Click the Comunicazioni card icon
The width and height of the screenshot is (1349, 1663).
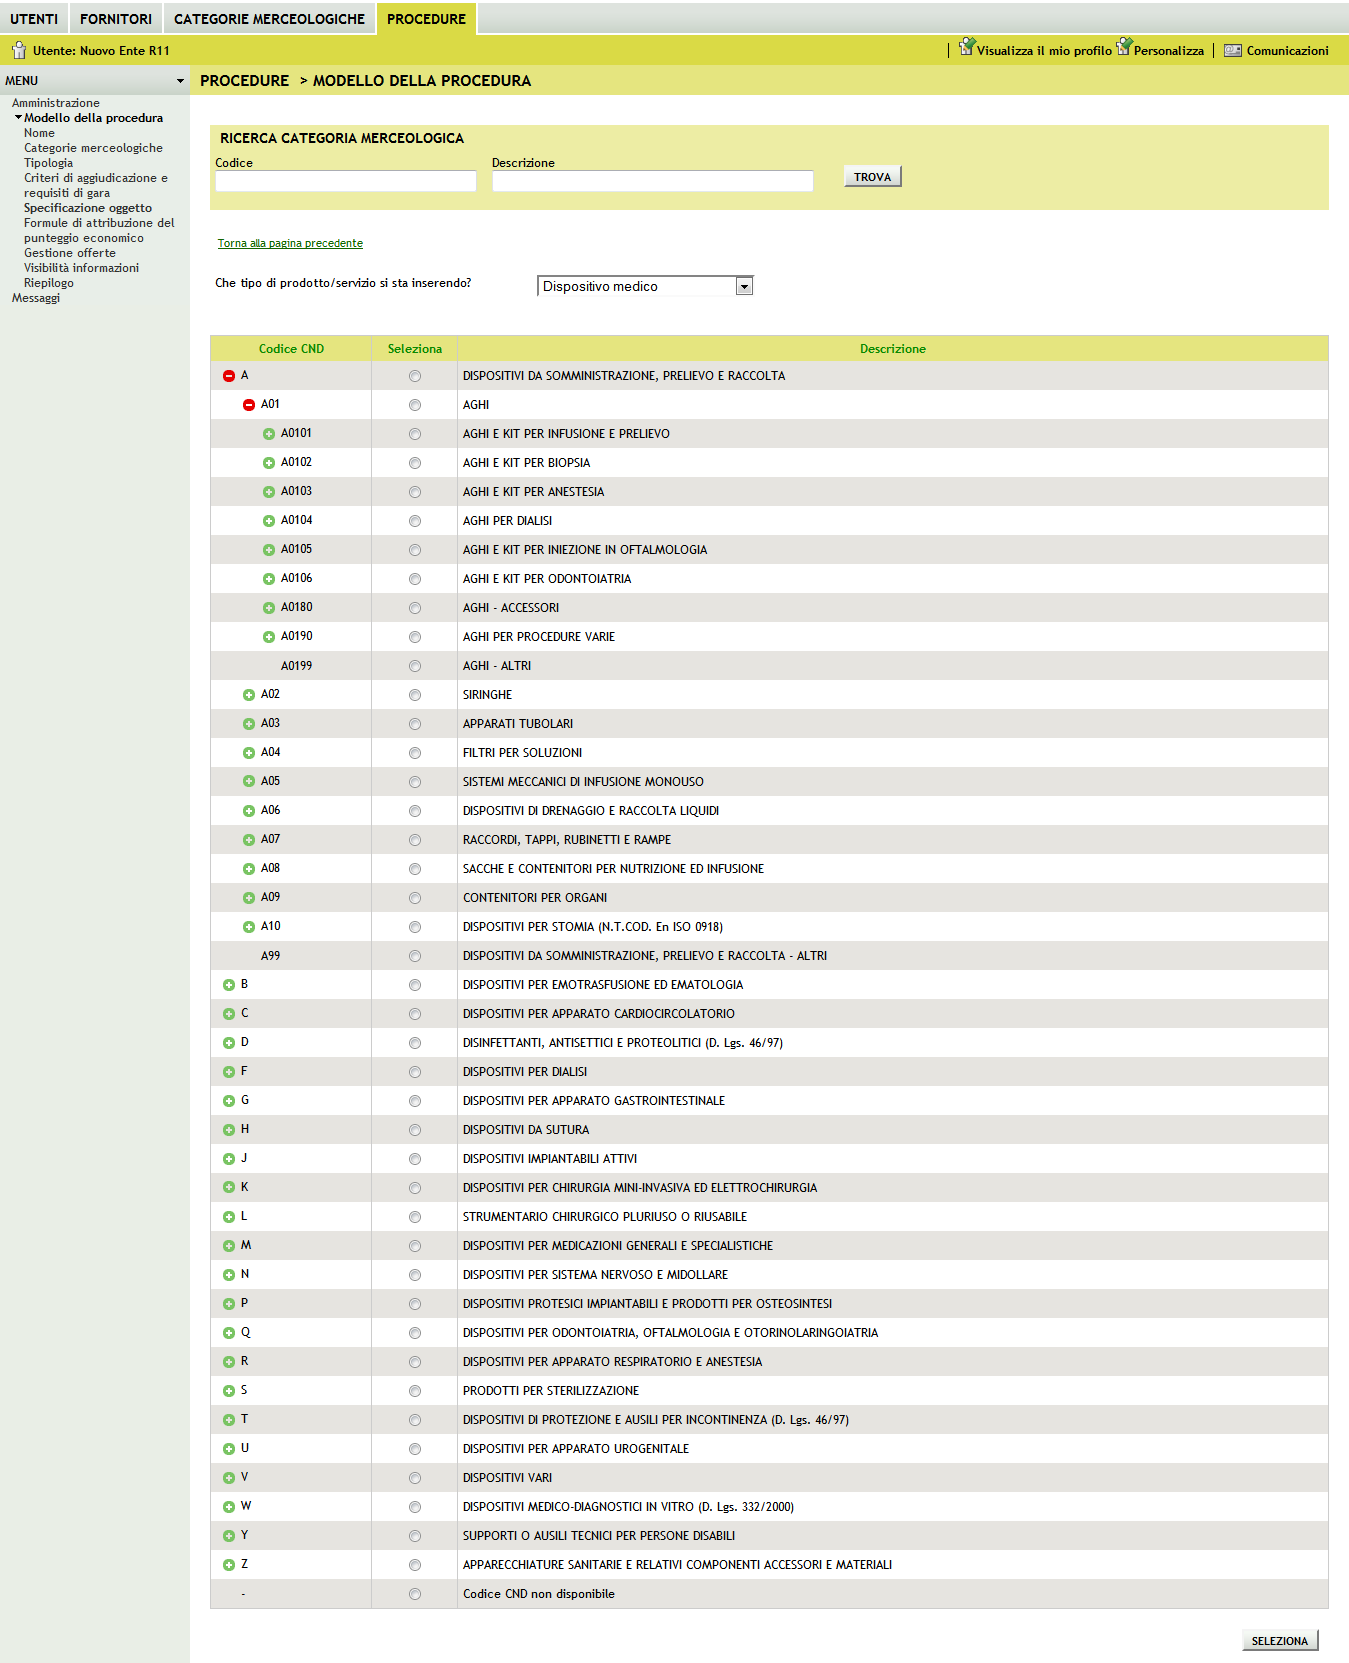pos(1233,50)
